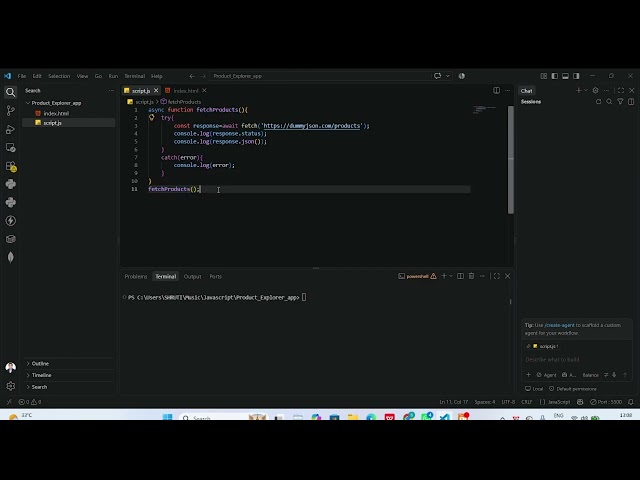The height and width of the screenshot is (480, 640).
Task: Open the Selection menu
Action: 59,76
